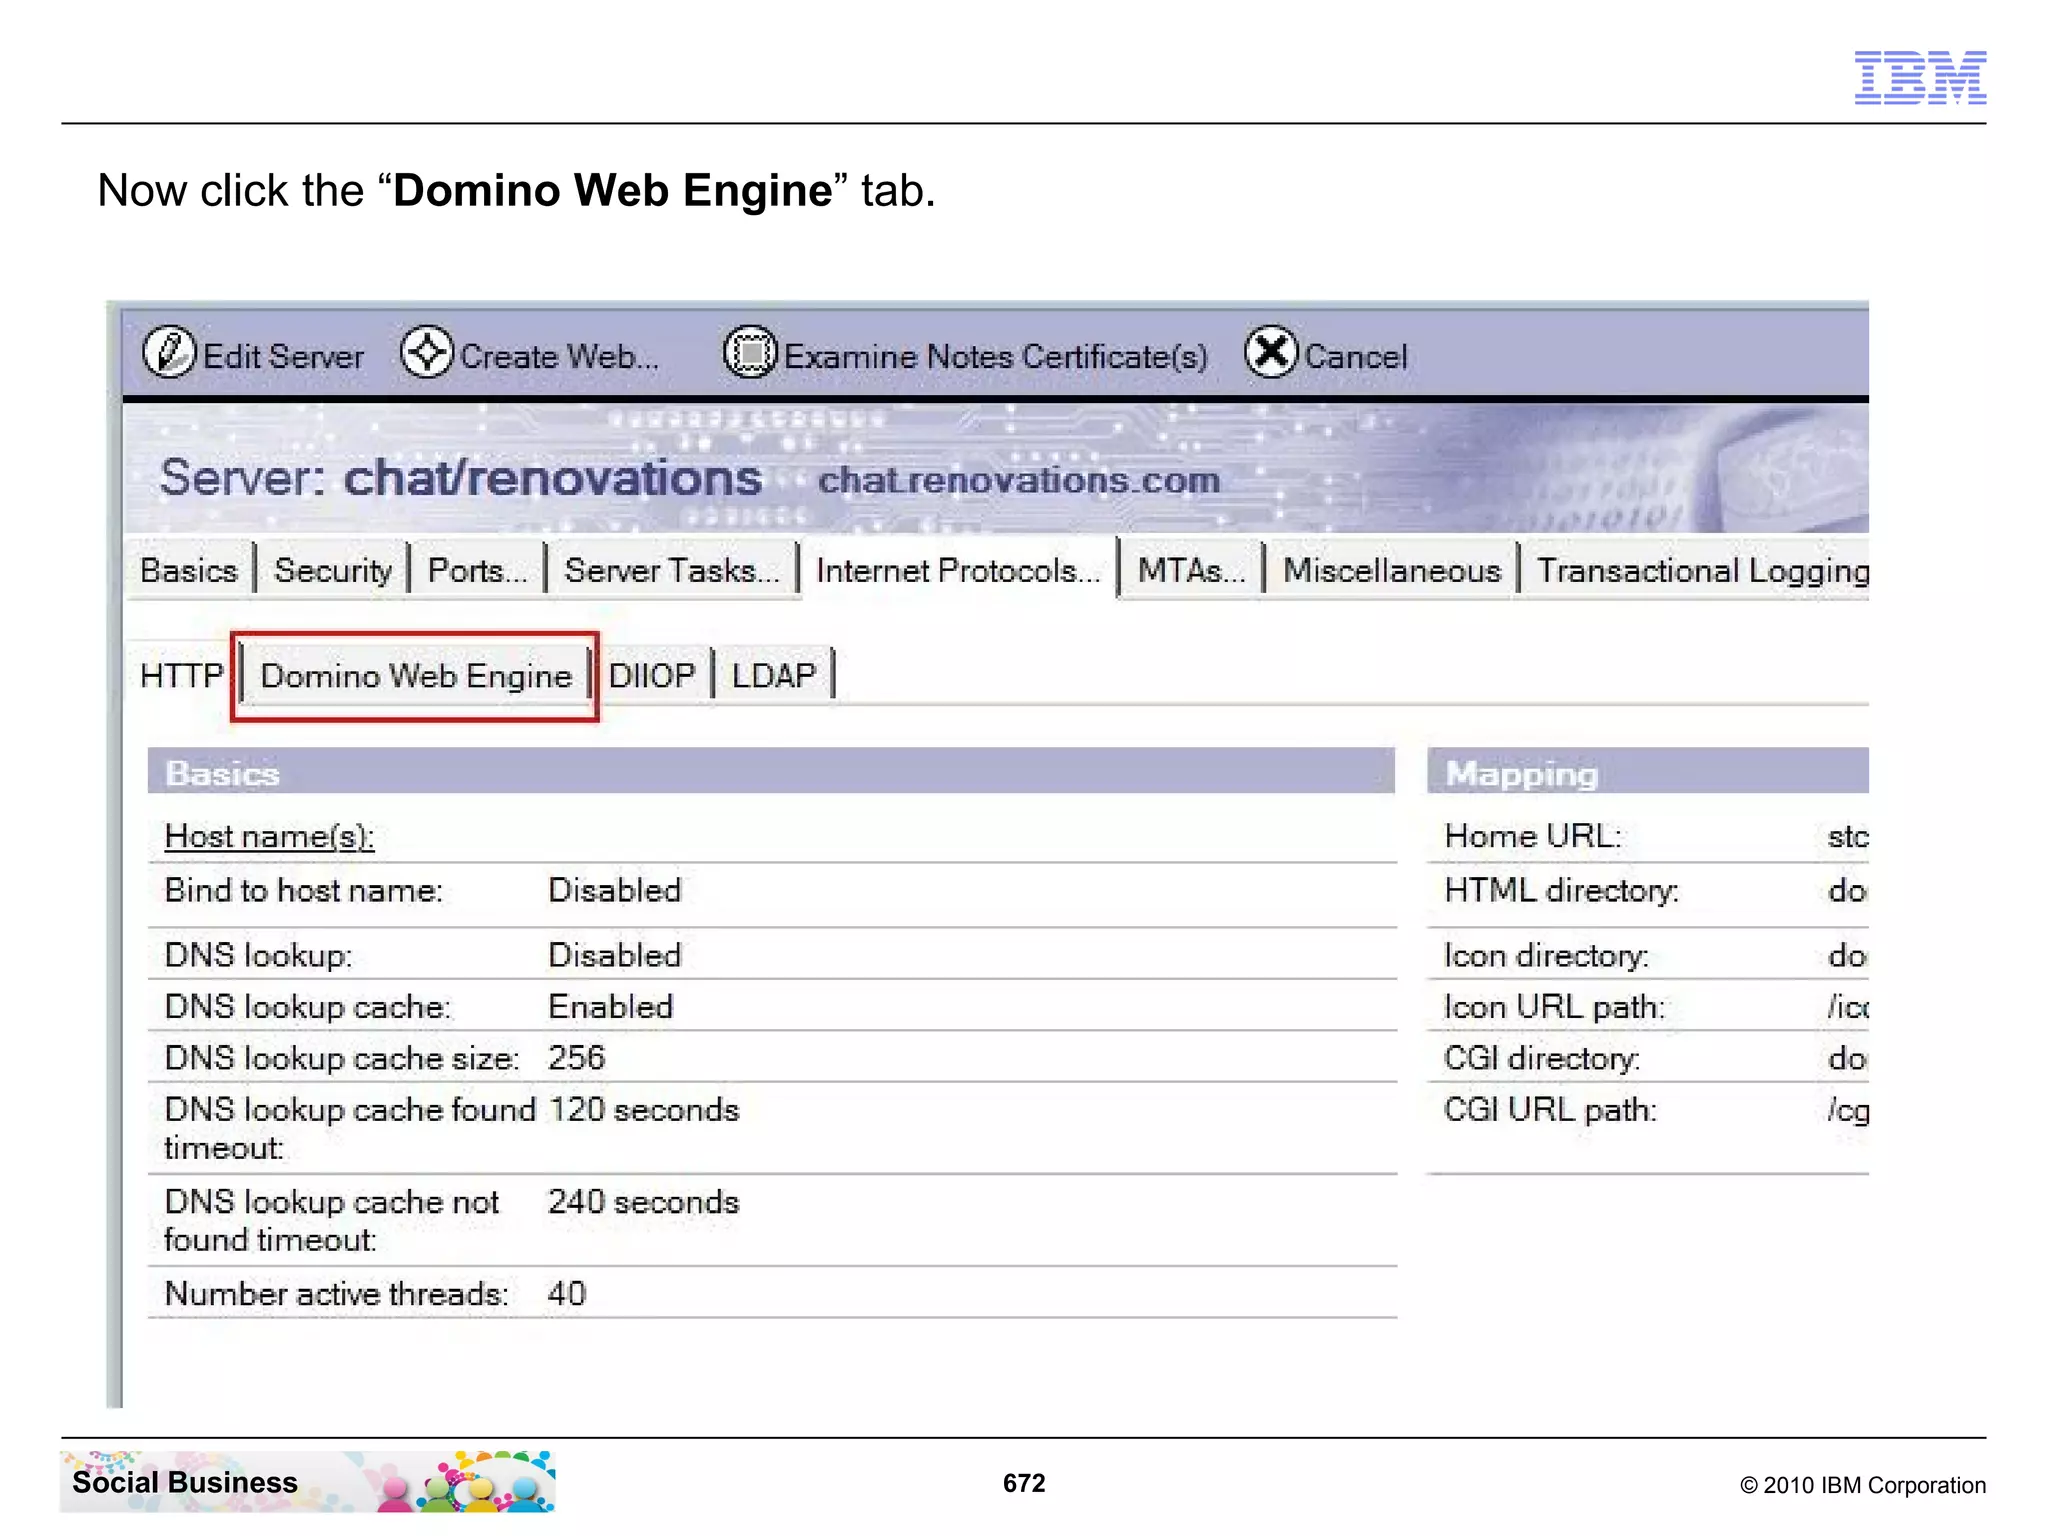
Task: Click the CGI URL path label
Action: [1550, 1110]
